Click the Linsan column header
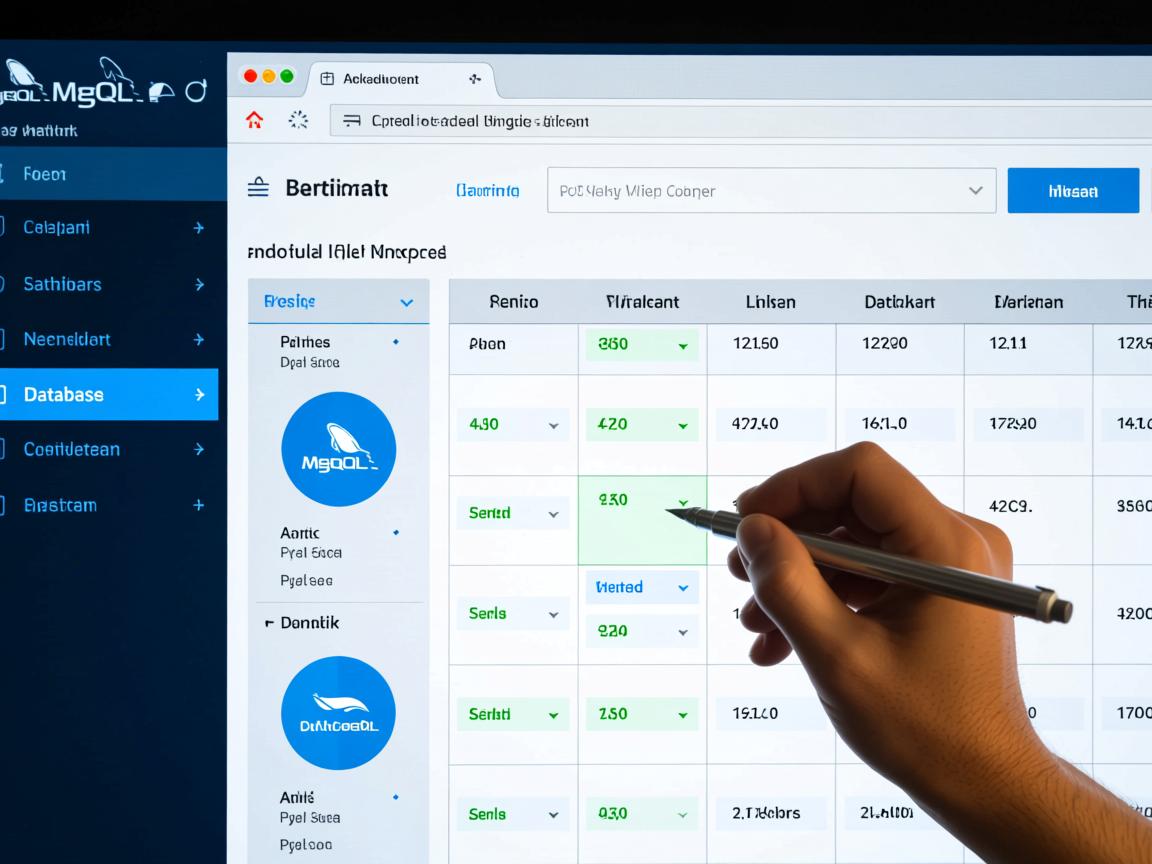The image size is (1152, 864). click(x=770, y=301)
